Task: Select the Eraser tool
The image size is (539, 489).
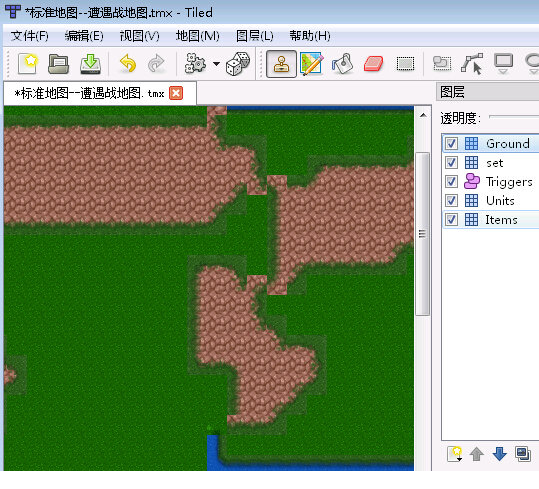Action: point(373,64)
